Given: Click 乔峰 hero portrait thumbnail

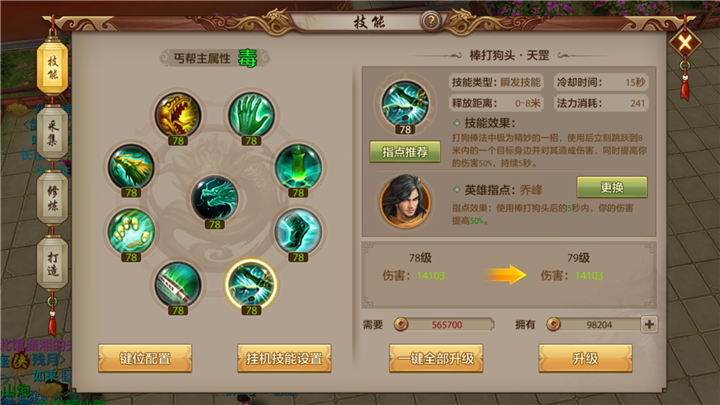Looking at the screenshot, I should coord(405,202).
